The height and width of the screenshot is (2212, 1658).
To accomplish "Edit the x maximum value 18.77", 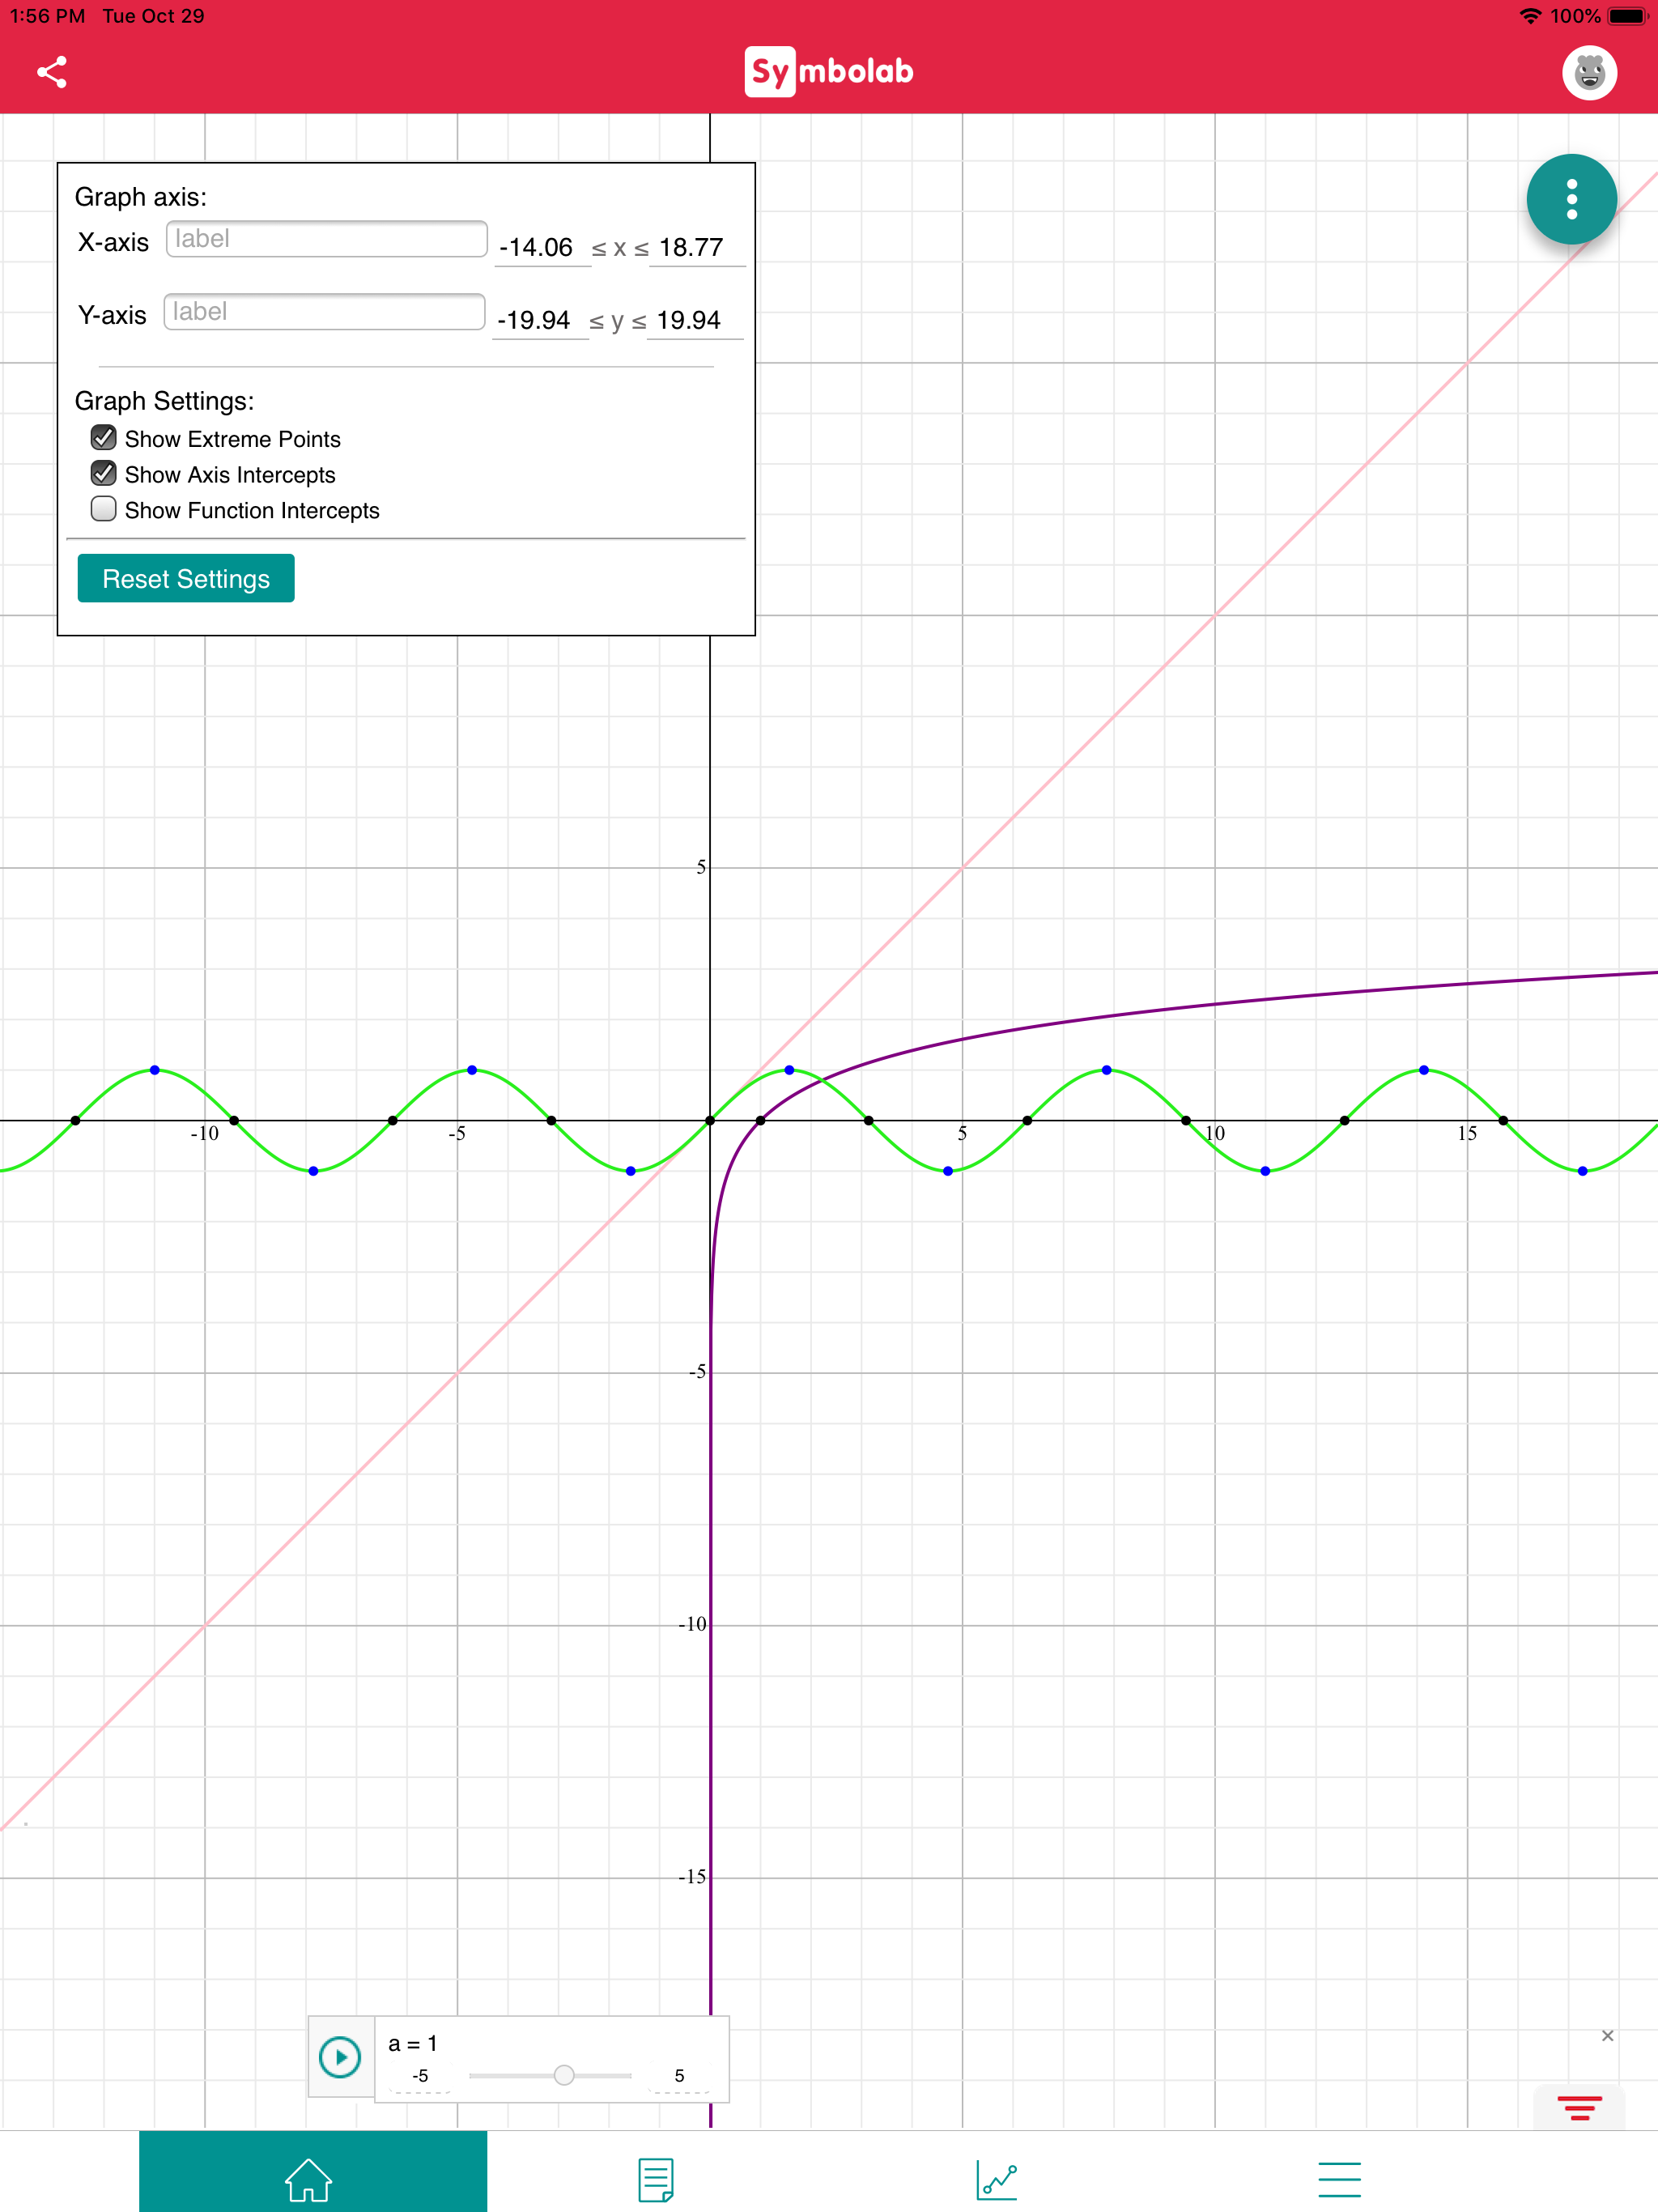I will coord(697,247).
